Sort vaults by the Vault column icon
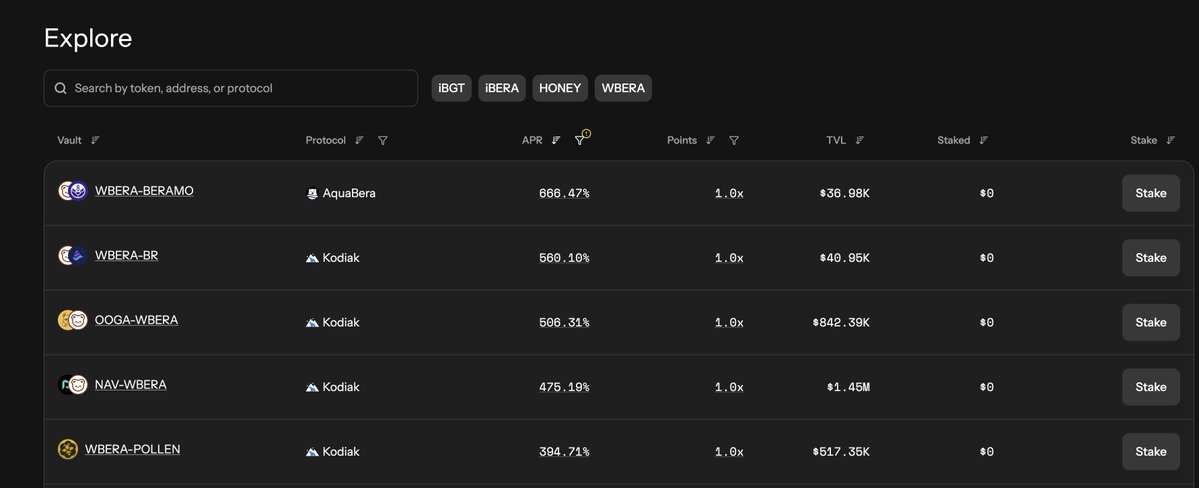 (95, 141)
